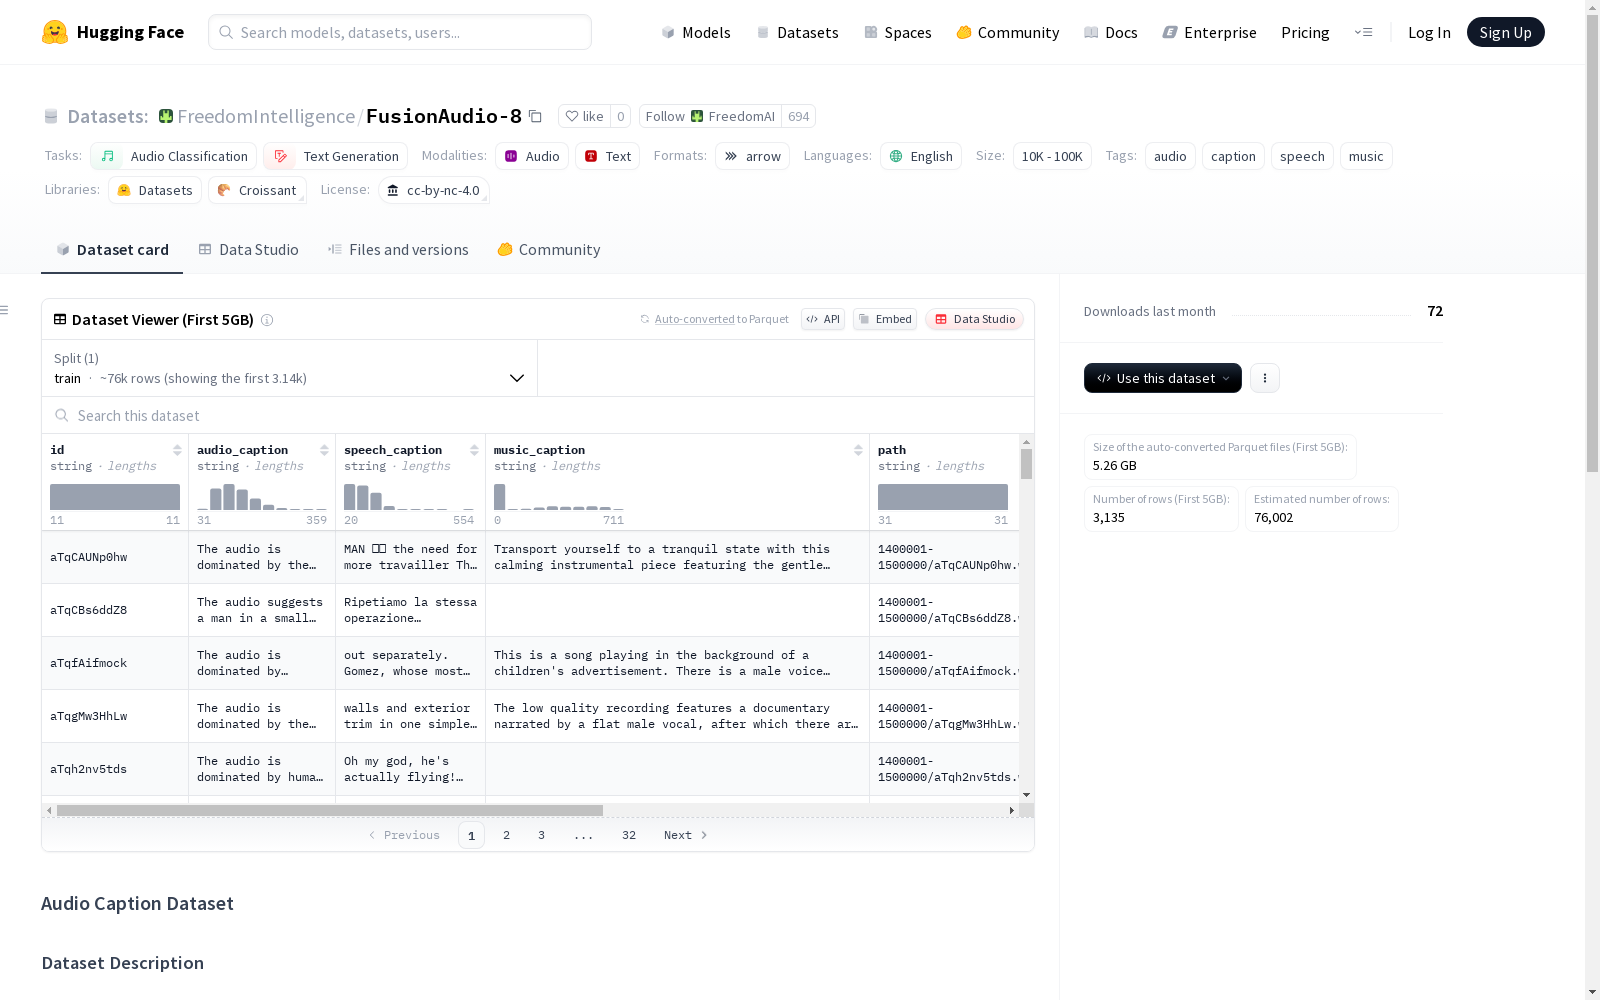The image size is (1600, 1000).
Task: Select the English language tag
Action: [x=921, y=156]
